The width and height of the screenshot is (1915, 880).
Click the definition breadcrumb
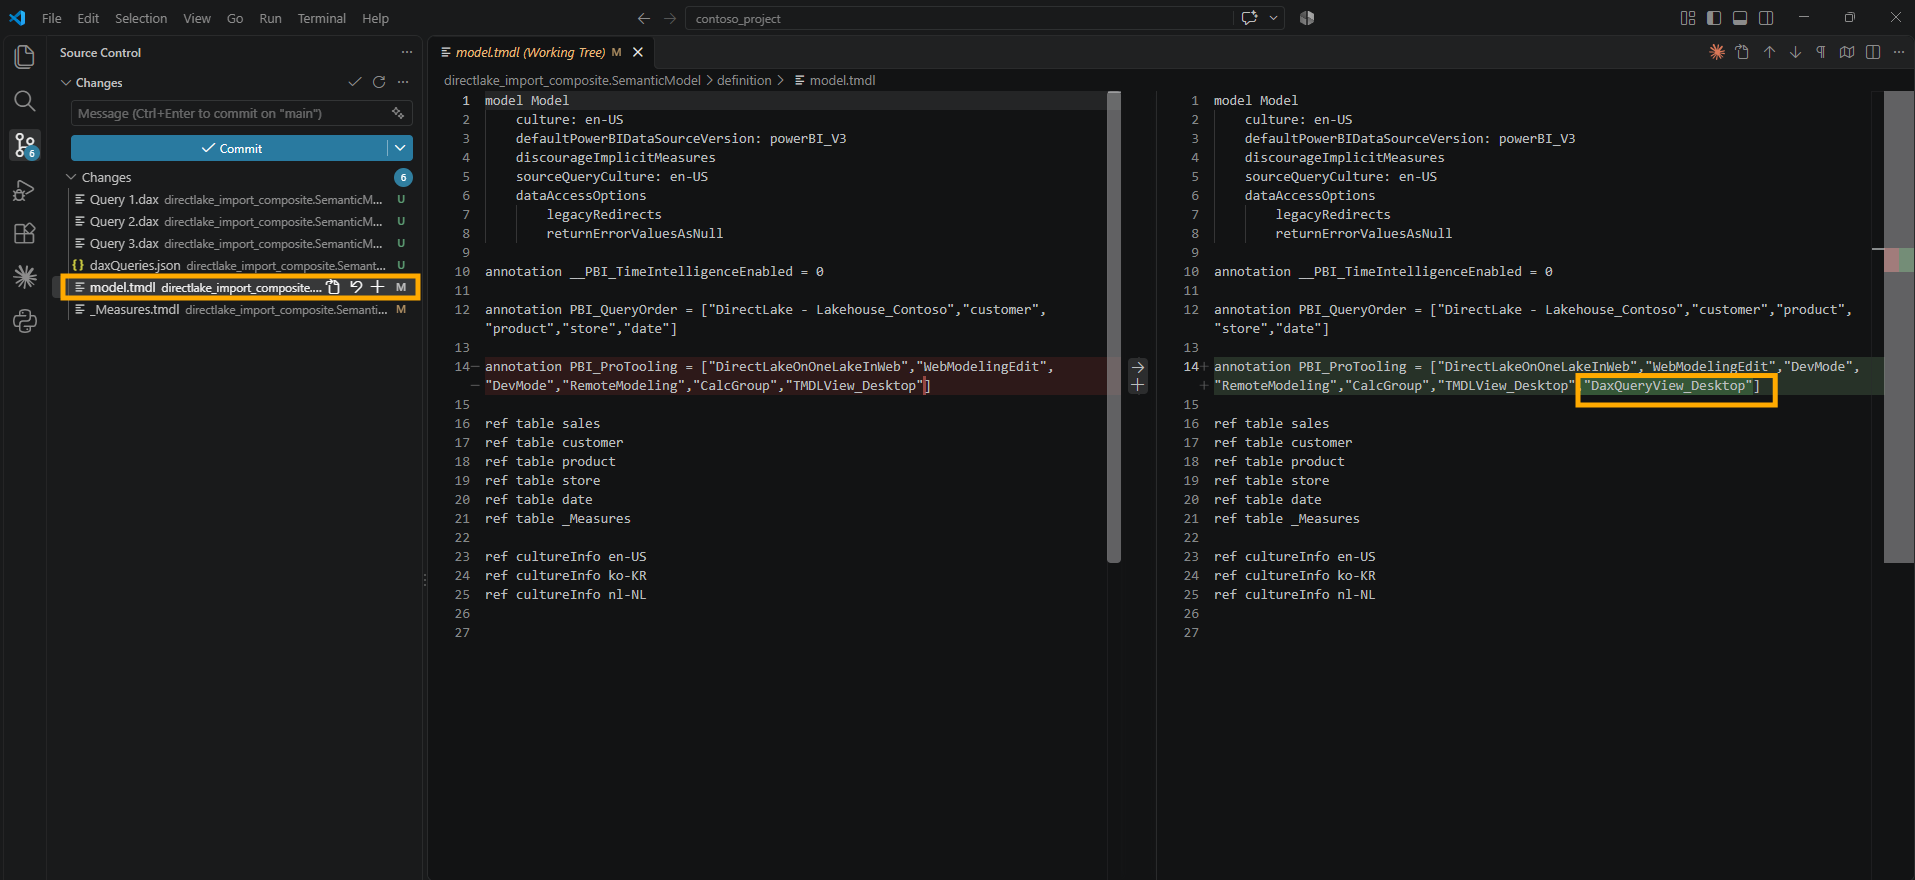(x=744, y=80)
